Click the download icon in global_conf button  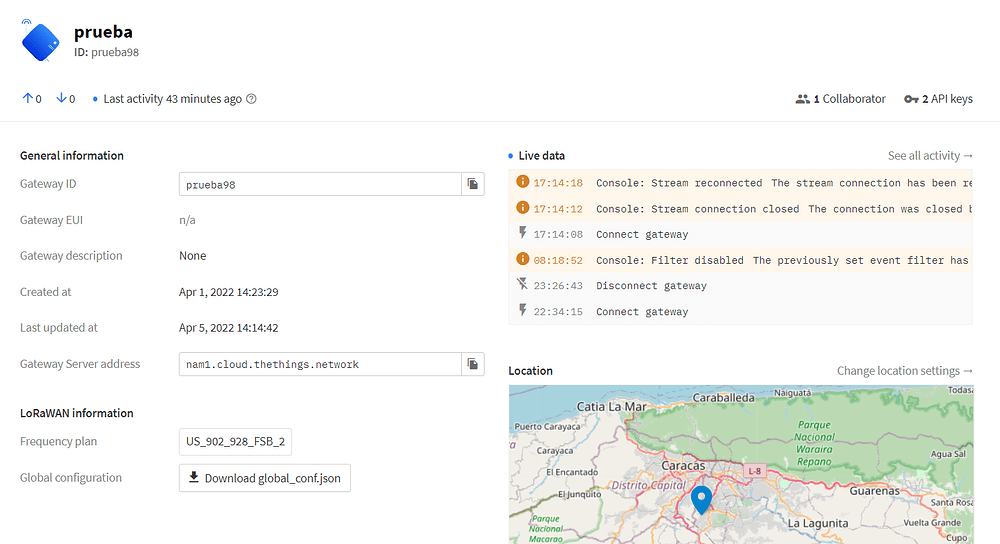point(194,477)
